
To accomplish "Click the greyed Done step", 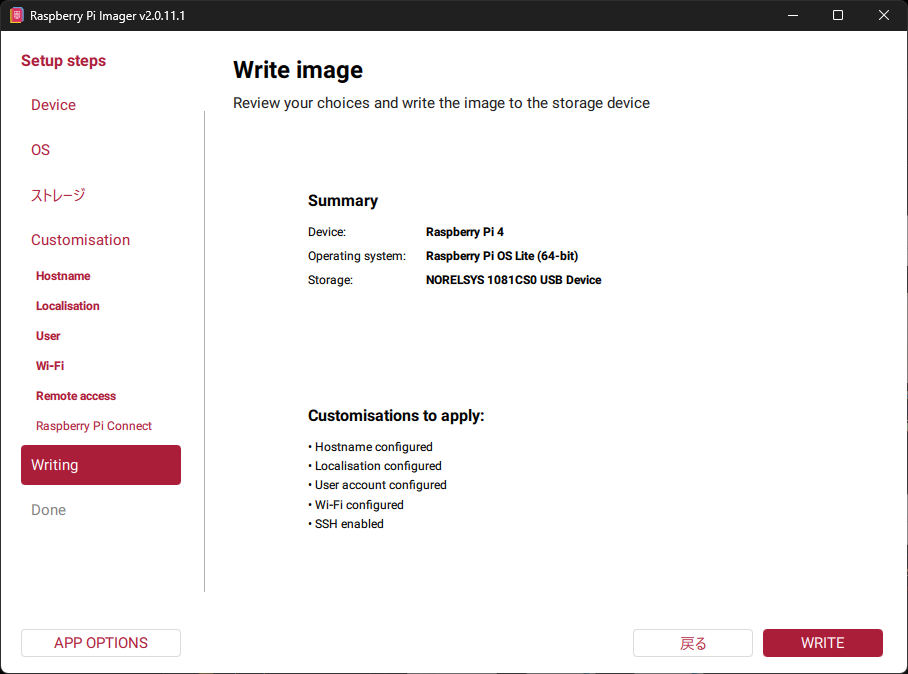I will (x=49, y=510).
